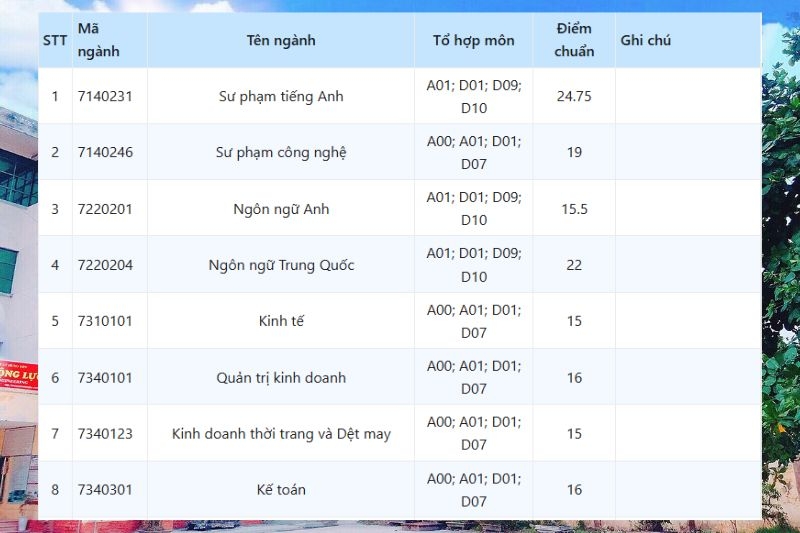800x533 pixels.
Task: Click the Tên ngành column header
Action: coord(281,40)
